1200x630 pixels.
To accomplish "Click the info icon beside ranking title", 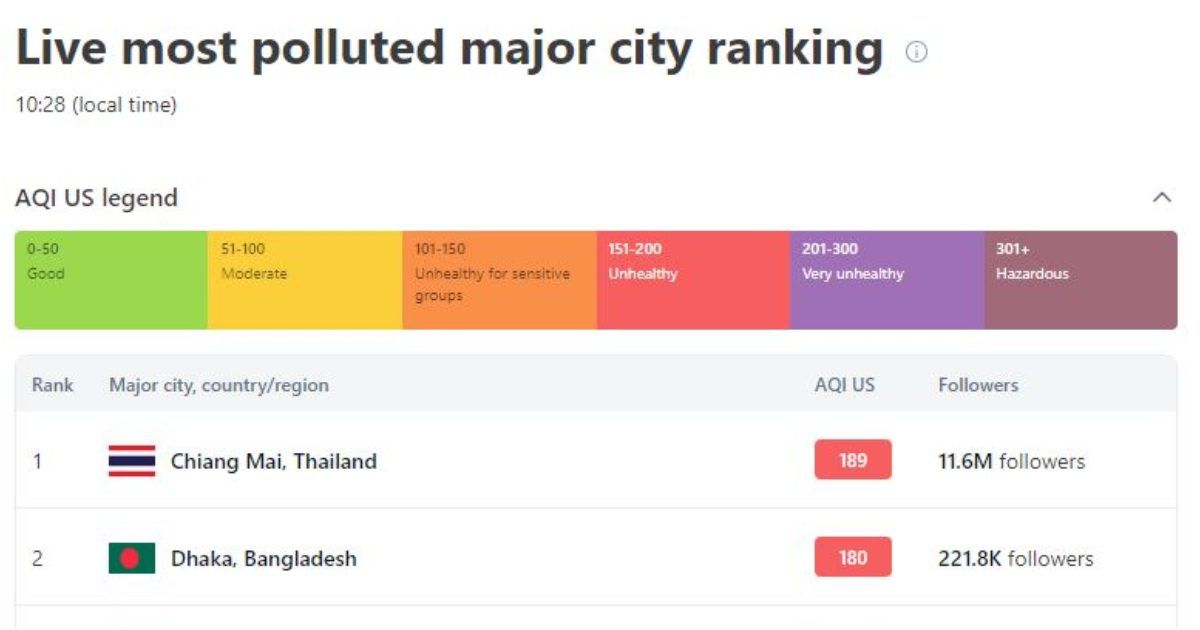I will point(916,52).
